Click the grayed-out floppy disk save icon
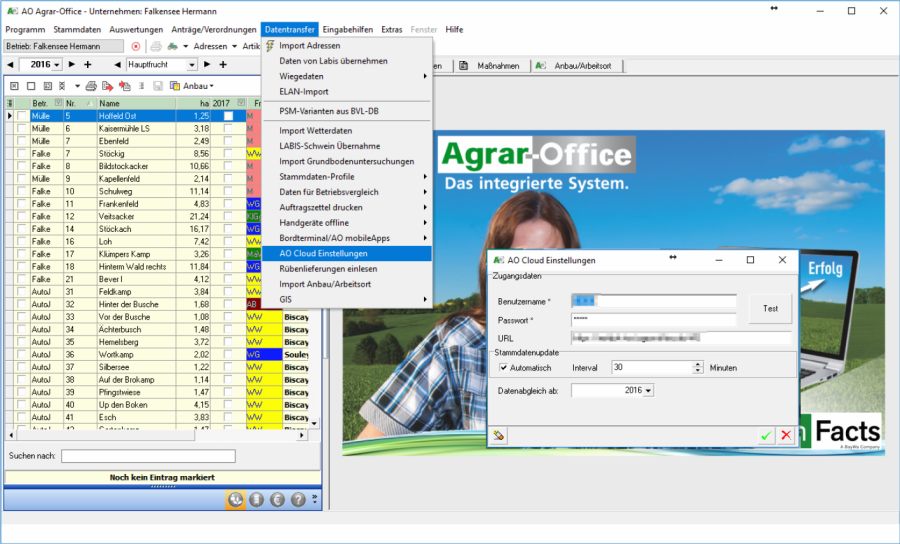This screenshot has height=544, width=900. (158, 86)
